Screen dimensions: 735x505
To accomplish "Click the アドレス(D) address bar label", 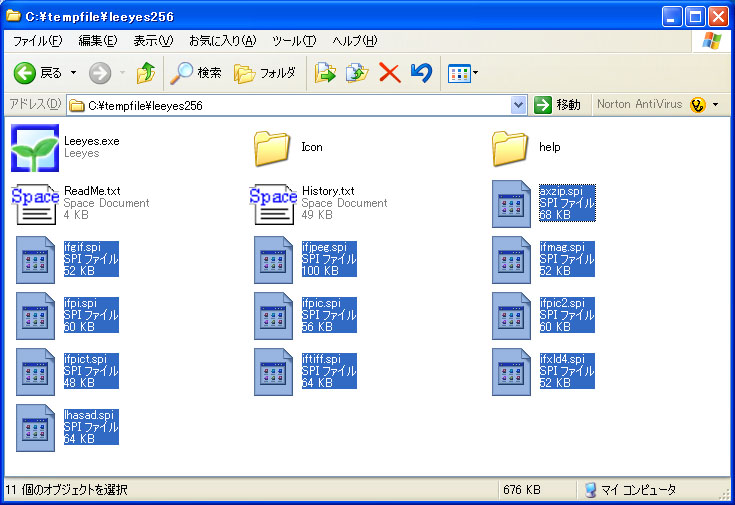I will [36, 104].
